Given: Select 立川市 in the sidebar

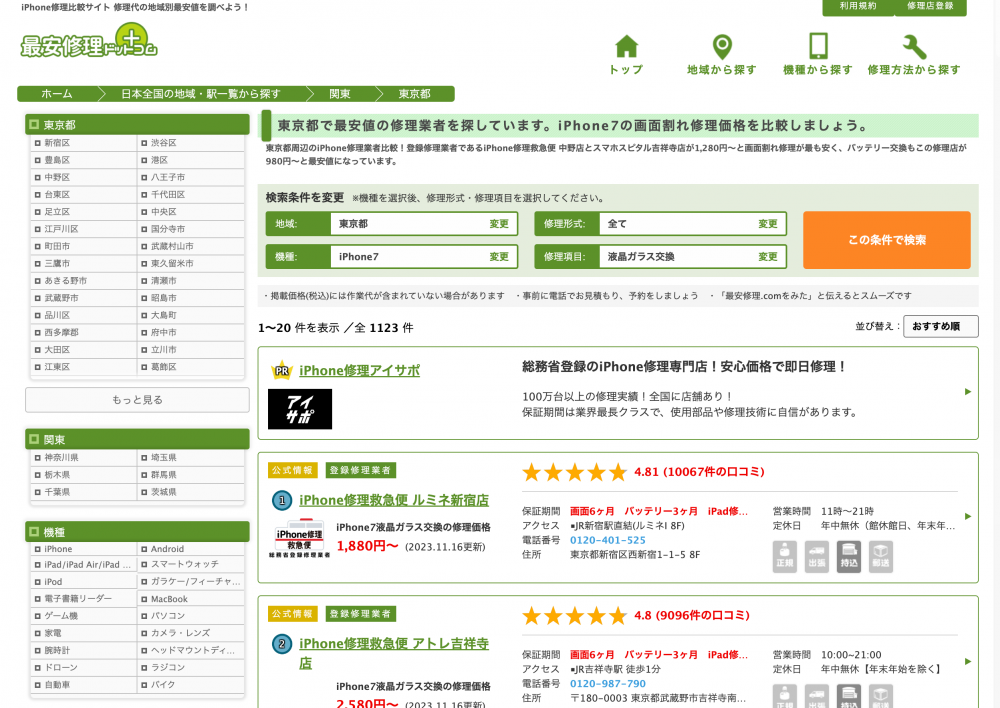Looking at the screenshot, I should pyautogui.click(x=164, y=350).
